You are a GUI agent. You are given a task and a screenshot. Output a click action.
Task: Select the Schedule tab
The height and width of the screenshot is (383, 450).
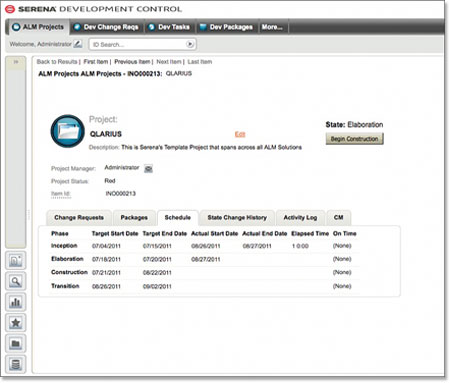pos(178,218)
